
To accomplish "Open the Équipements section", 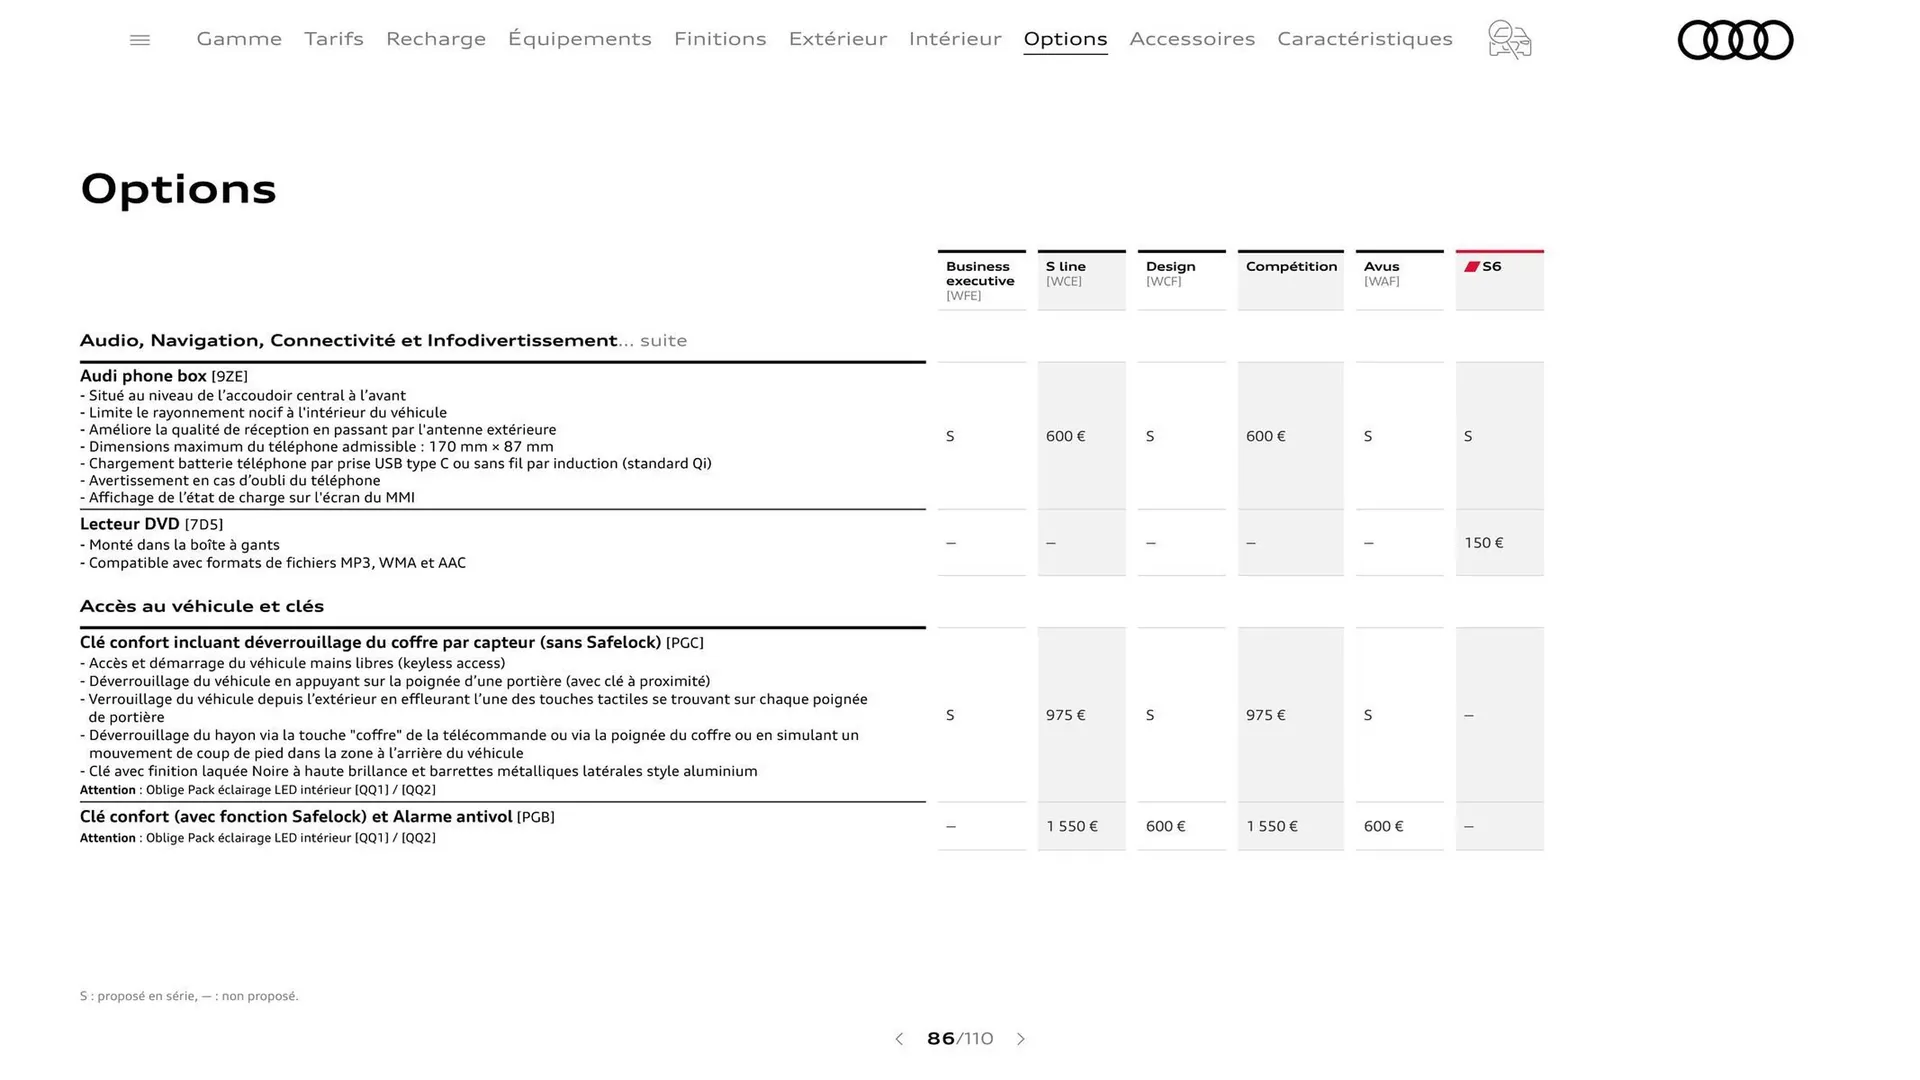I will [580, 39].
